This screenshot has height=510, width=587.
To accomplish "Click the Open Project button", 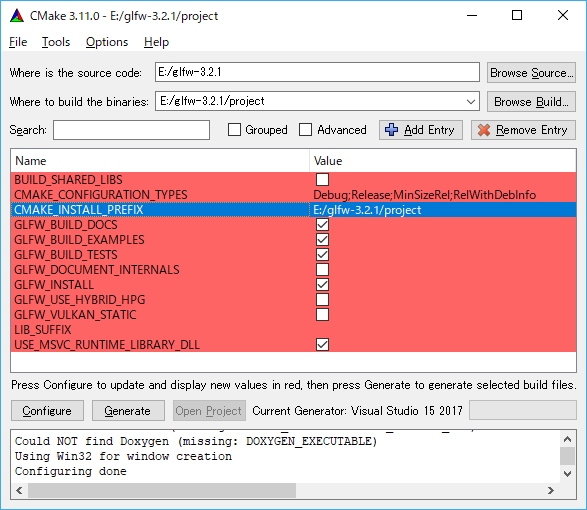I will [x=209, y=410].
